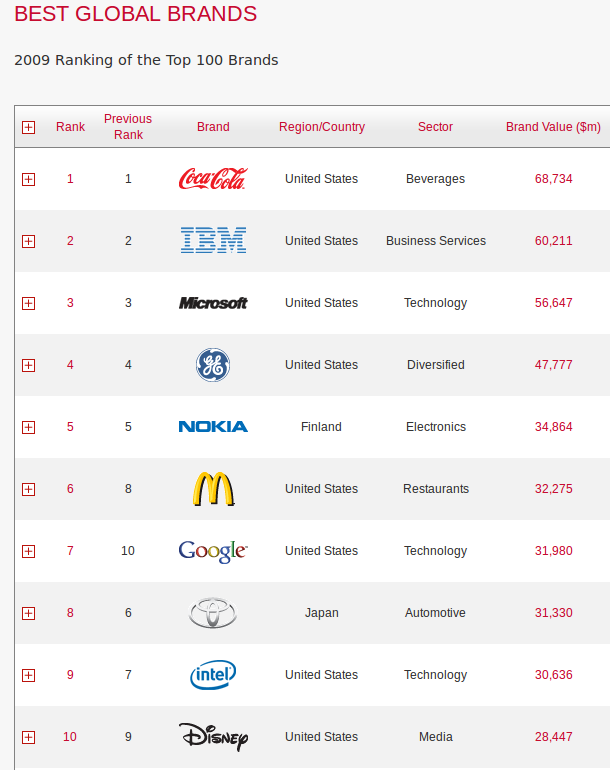Click the Coca-Cola brand logo
The height and width of the screenshot is (770, 610).
coord(213,179)
